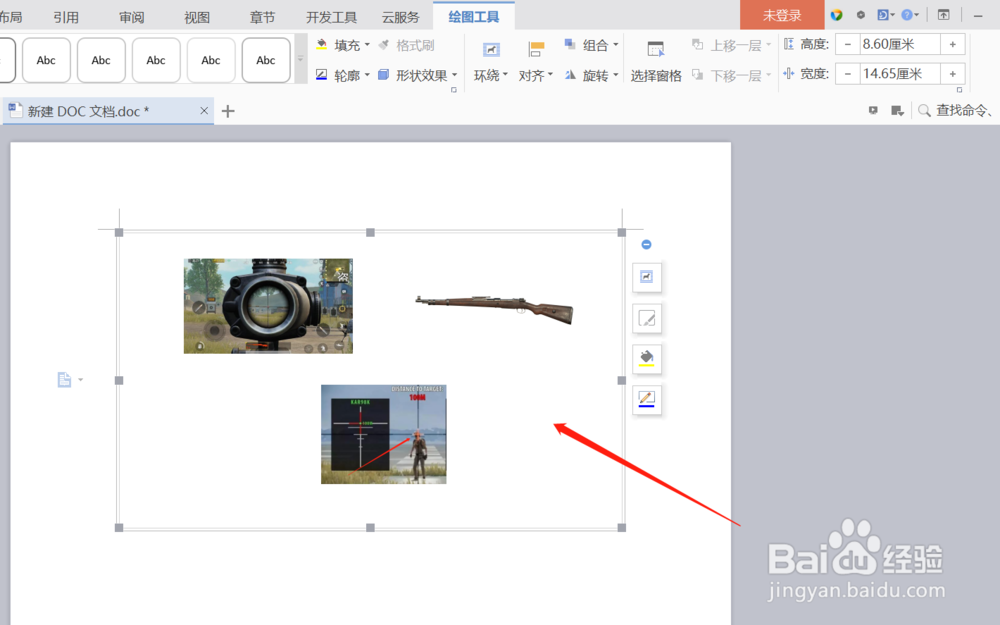Open the 旋转 rotate dropdown
The image size is (1000, 625).
click(x=591, y=75)
